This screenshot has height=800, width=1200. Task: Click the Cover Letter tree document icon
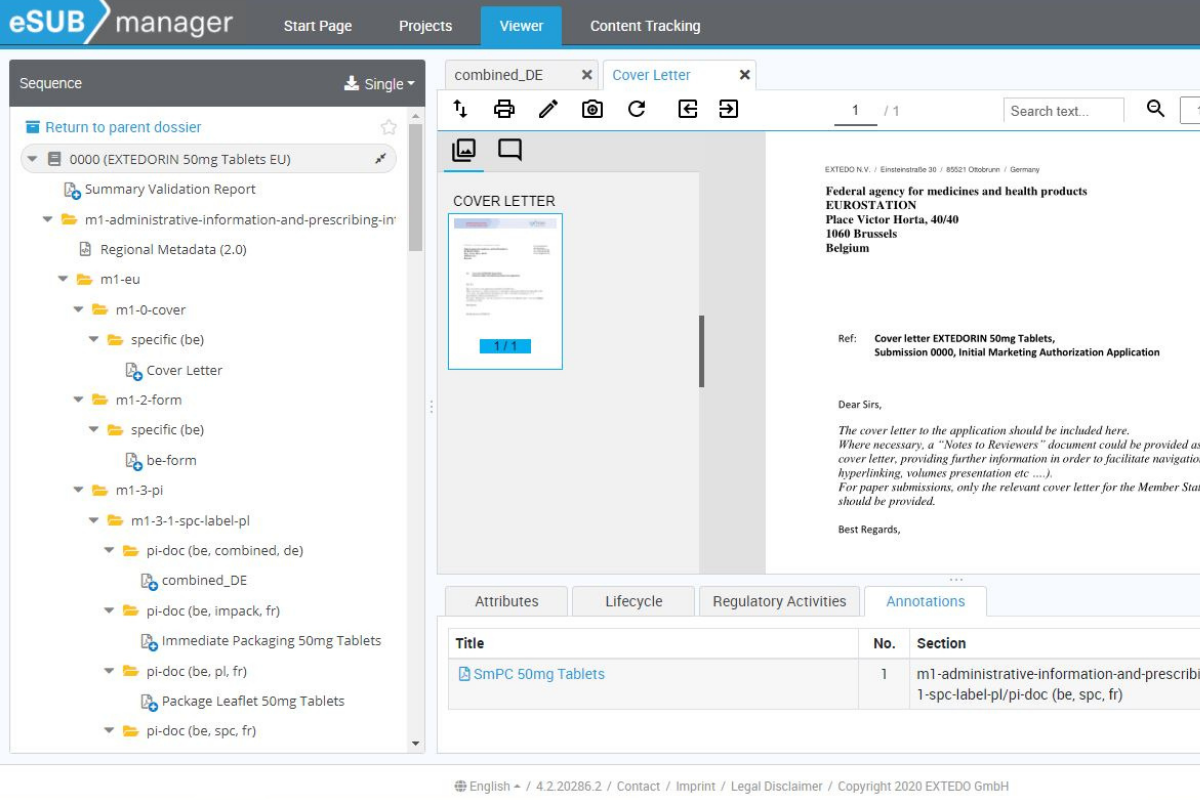pos(134,371)
